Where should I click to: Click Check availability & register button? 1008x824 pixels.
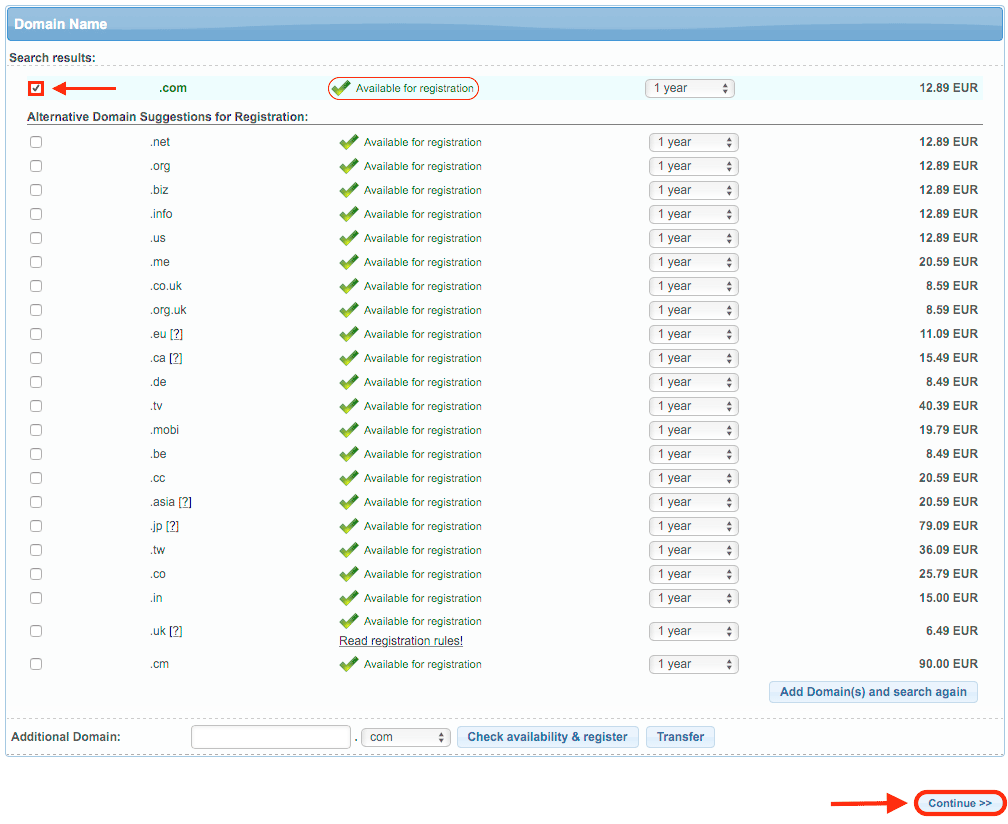pyautogui.click(x=547, y=737)
